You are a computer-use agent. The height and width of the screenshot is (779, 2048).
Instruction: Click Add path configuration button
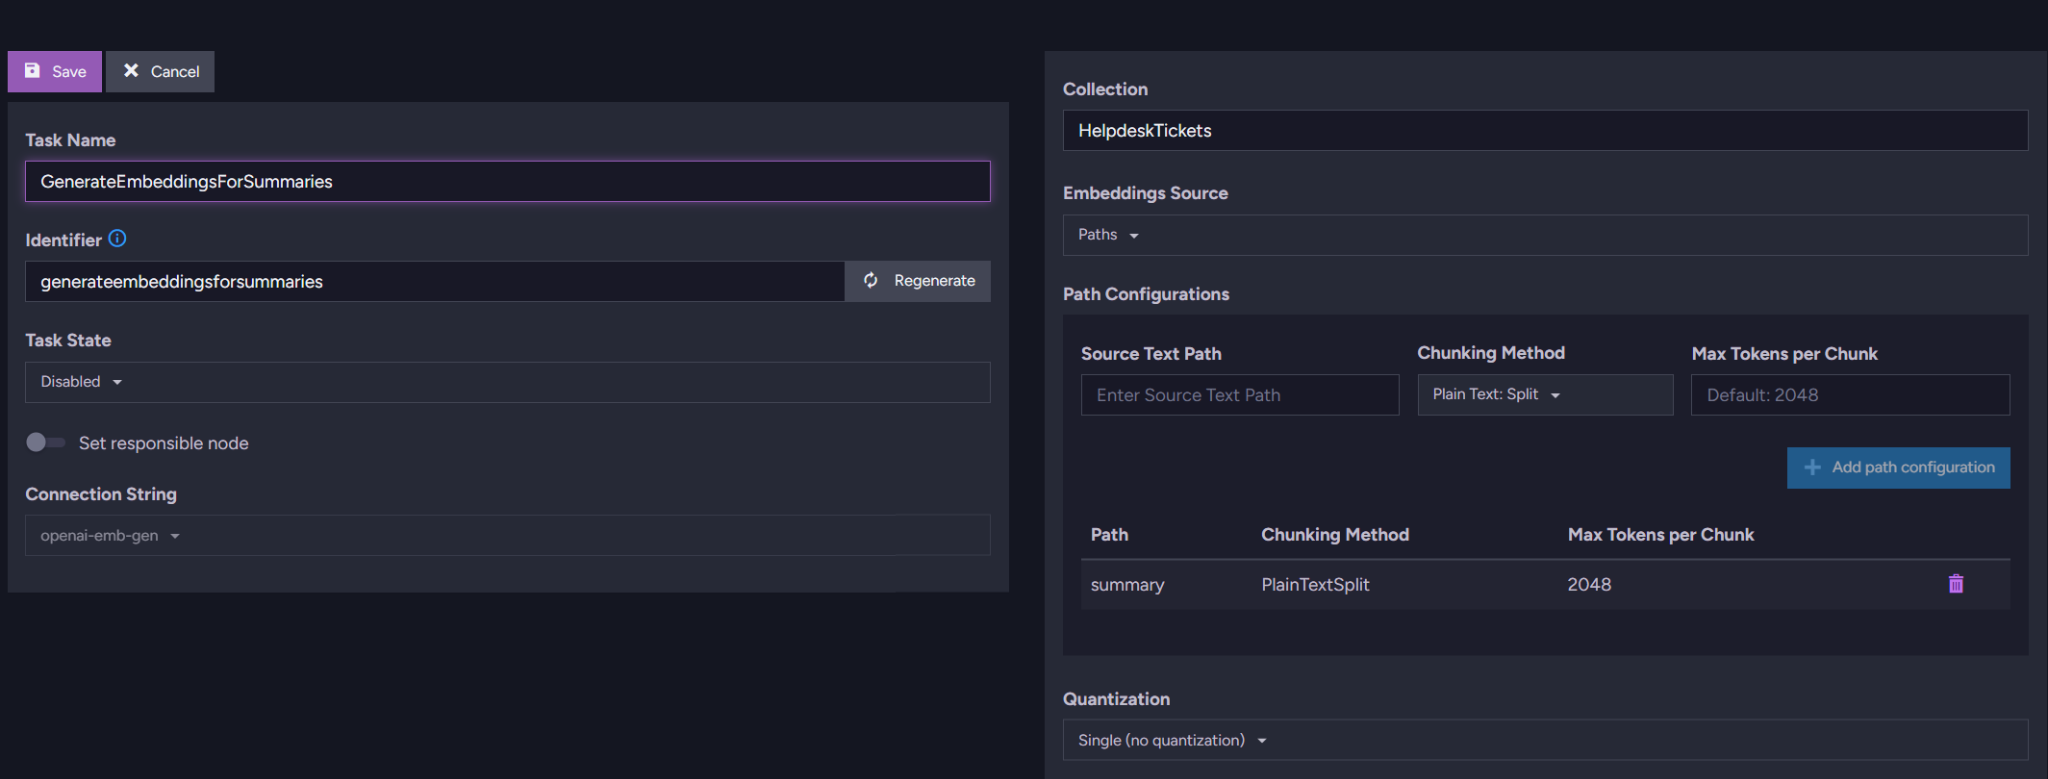(1898, 468)
